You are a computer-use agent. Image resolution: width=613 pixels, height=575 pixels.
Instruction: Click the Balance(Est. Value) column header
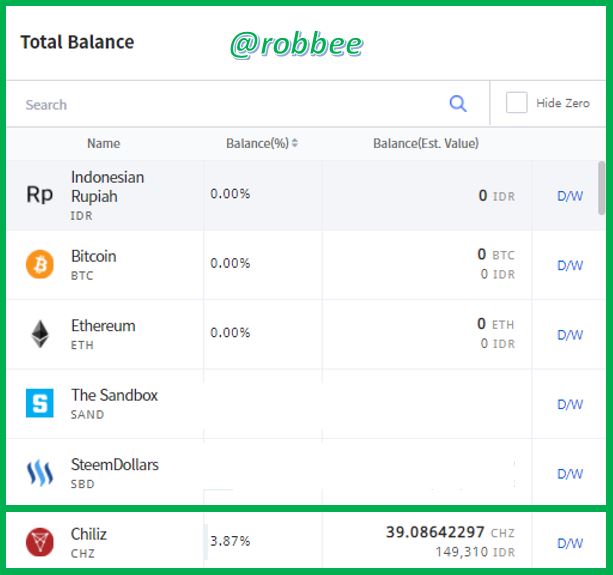(426, 143)
